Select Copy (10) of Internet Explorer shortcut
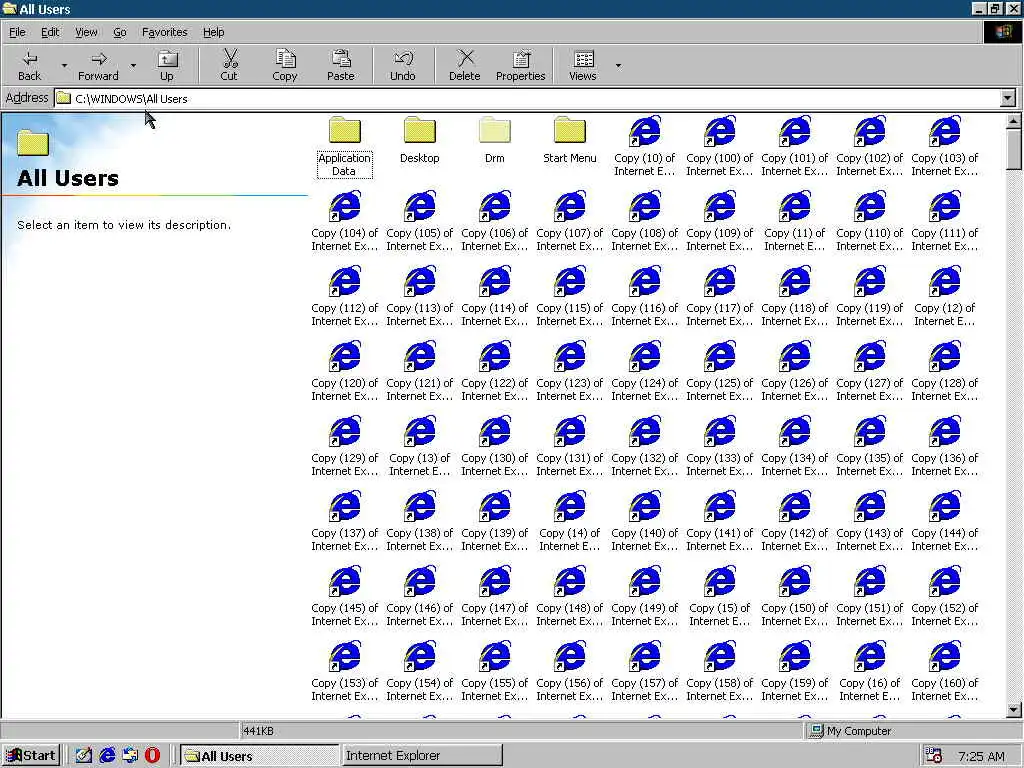Viewport: 1024px width, 768px height. [x=645, y=147]
